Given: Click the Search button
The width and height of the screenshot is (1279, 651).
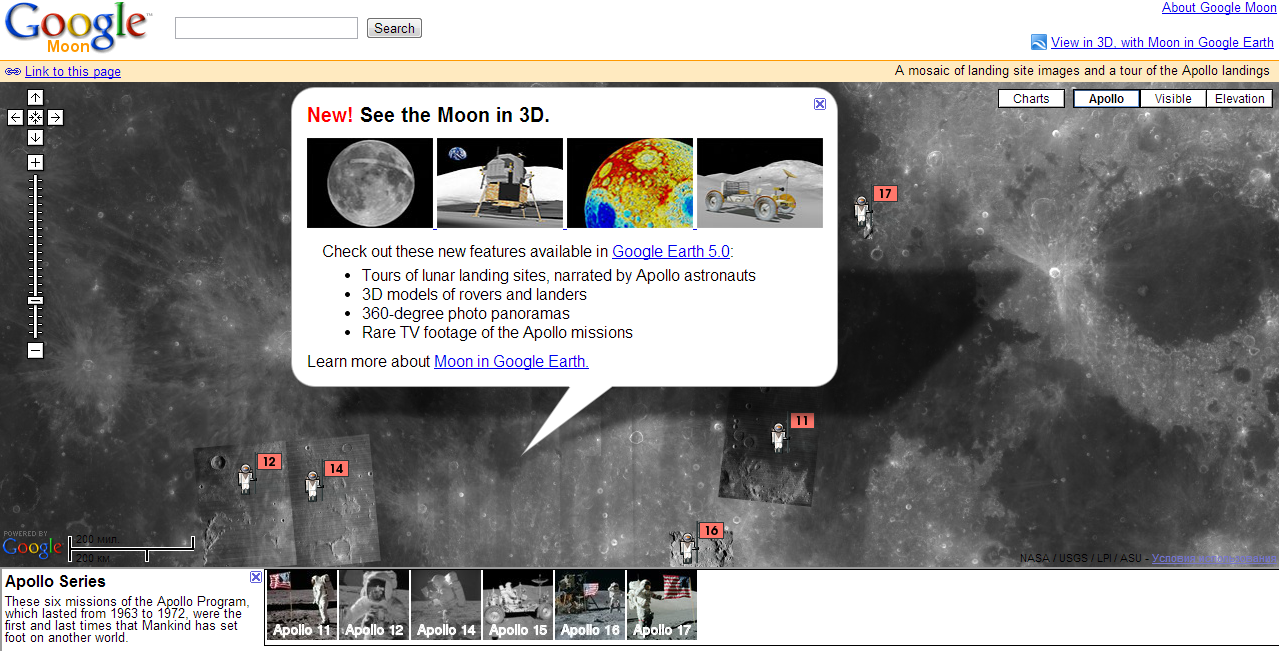Looking at the screenshot, I should click(x=394, y=28).
